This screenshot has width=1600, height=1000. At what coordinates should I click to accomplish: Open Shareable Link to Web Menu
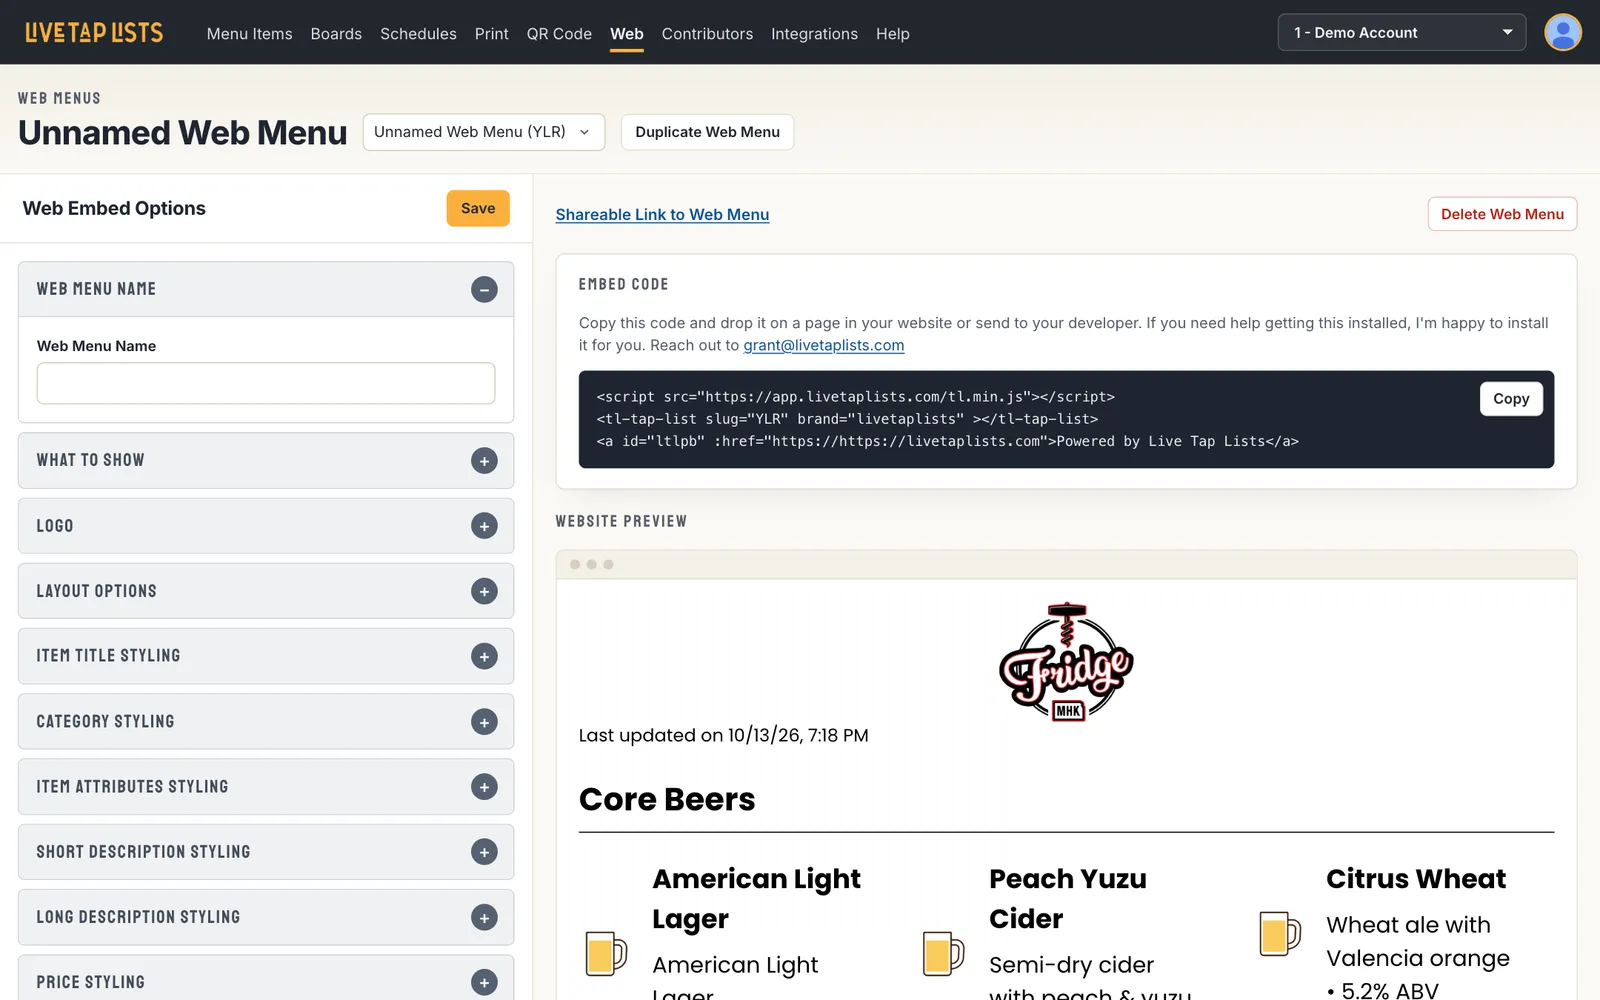[x=662, y=214]
